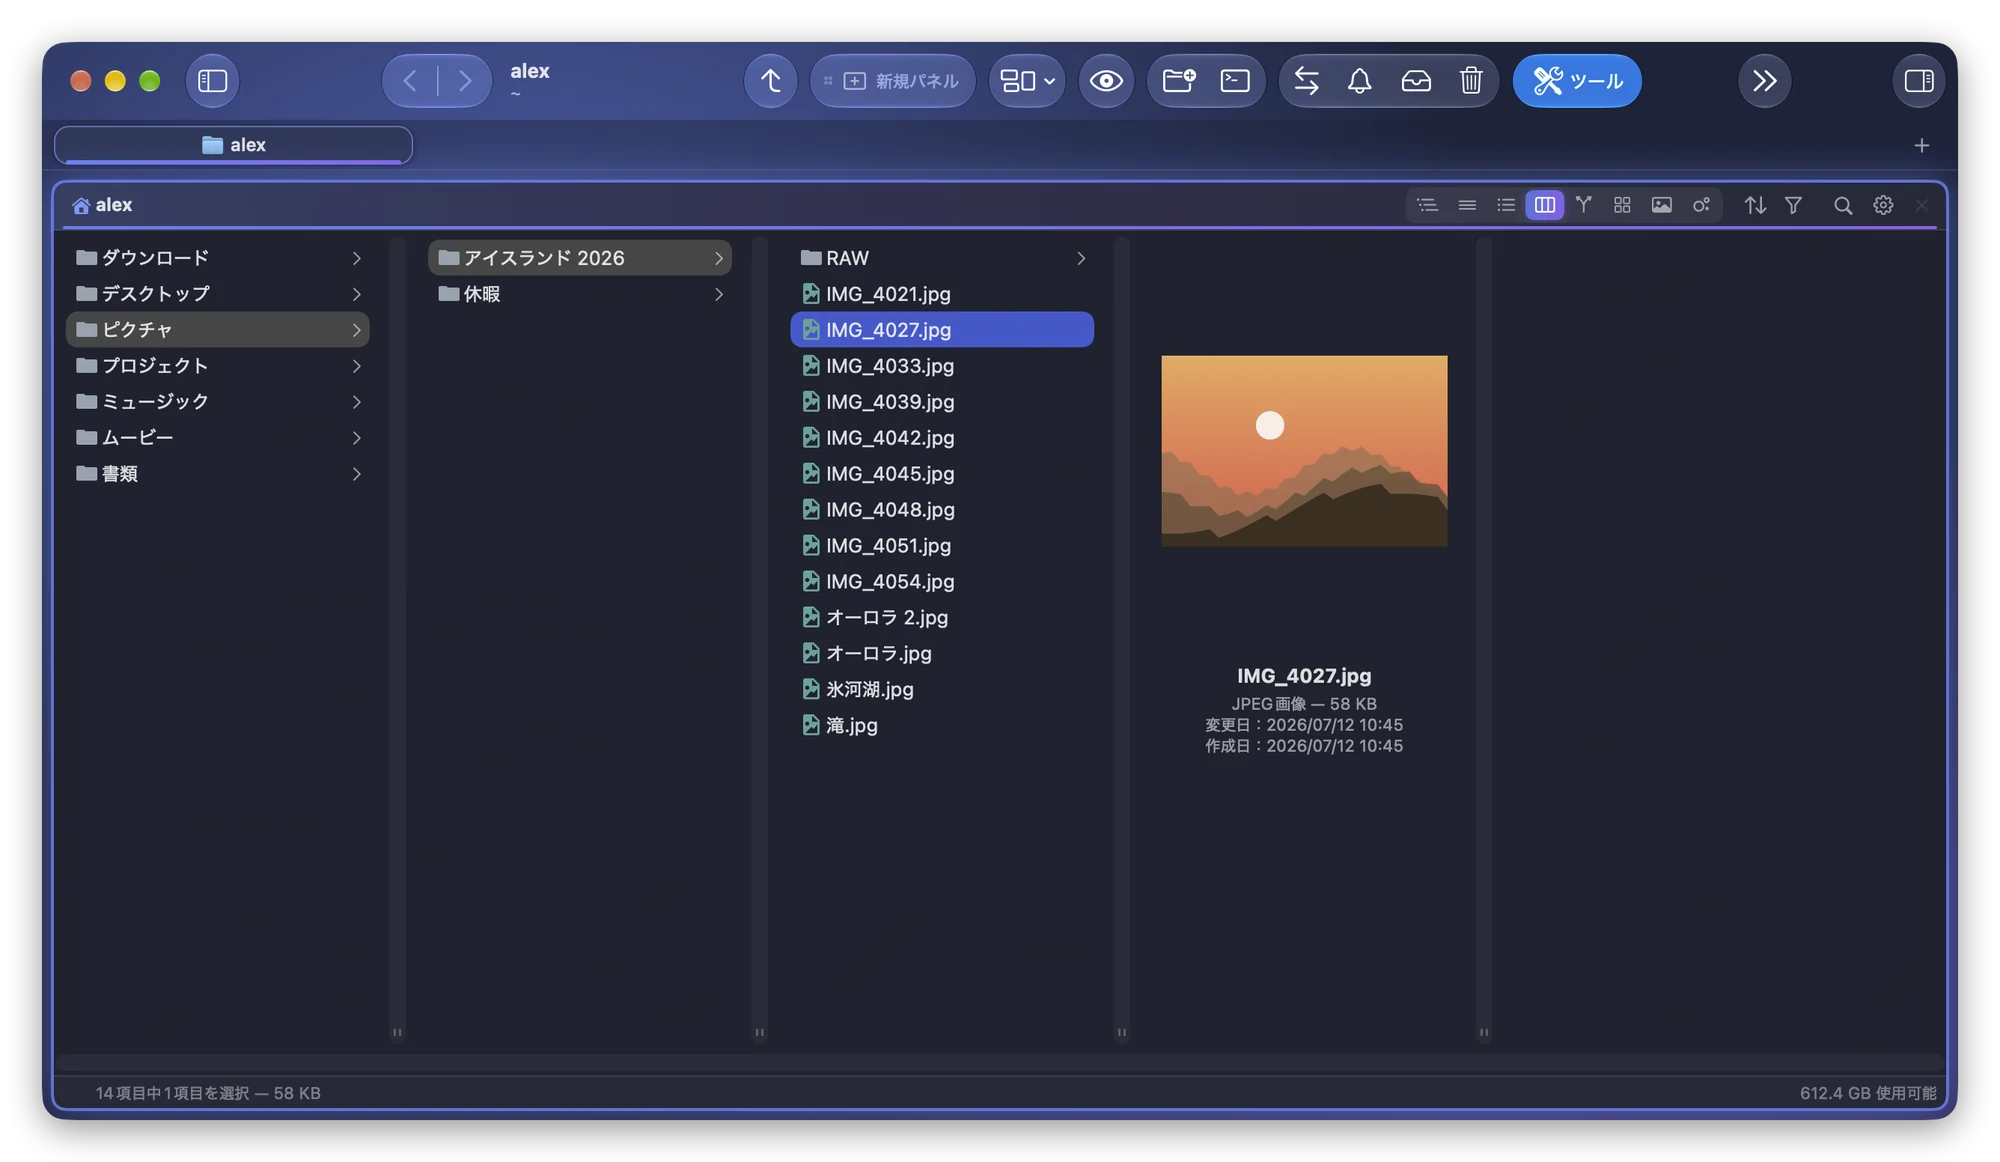
Task: Create a new folder with toolbar icon
Action: [1179, 81]
